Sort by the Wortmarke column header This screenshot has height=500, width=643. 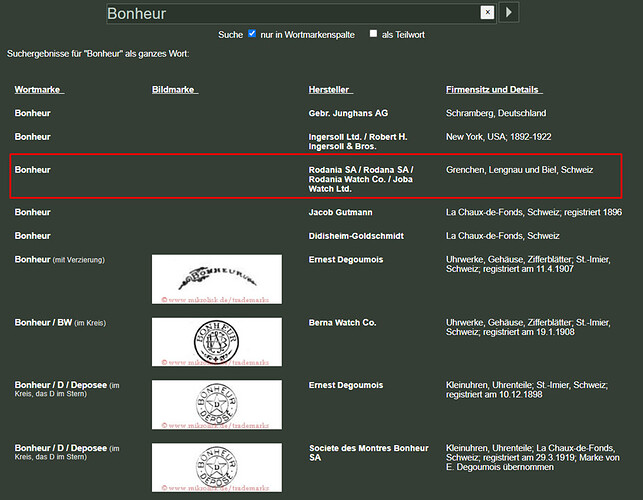tap(39, 89)
